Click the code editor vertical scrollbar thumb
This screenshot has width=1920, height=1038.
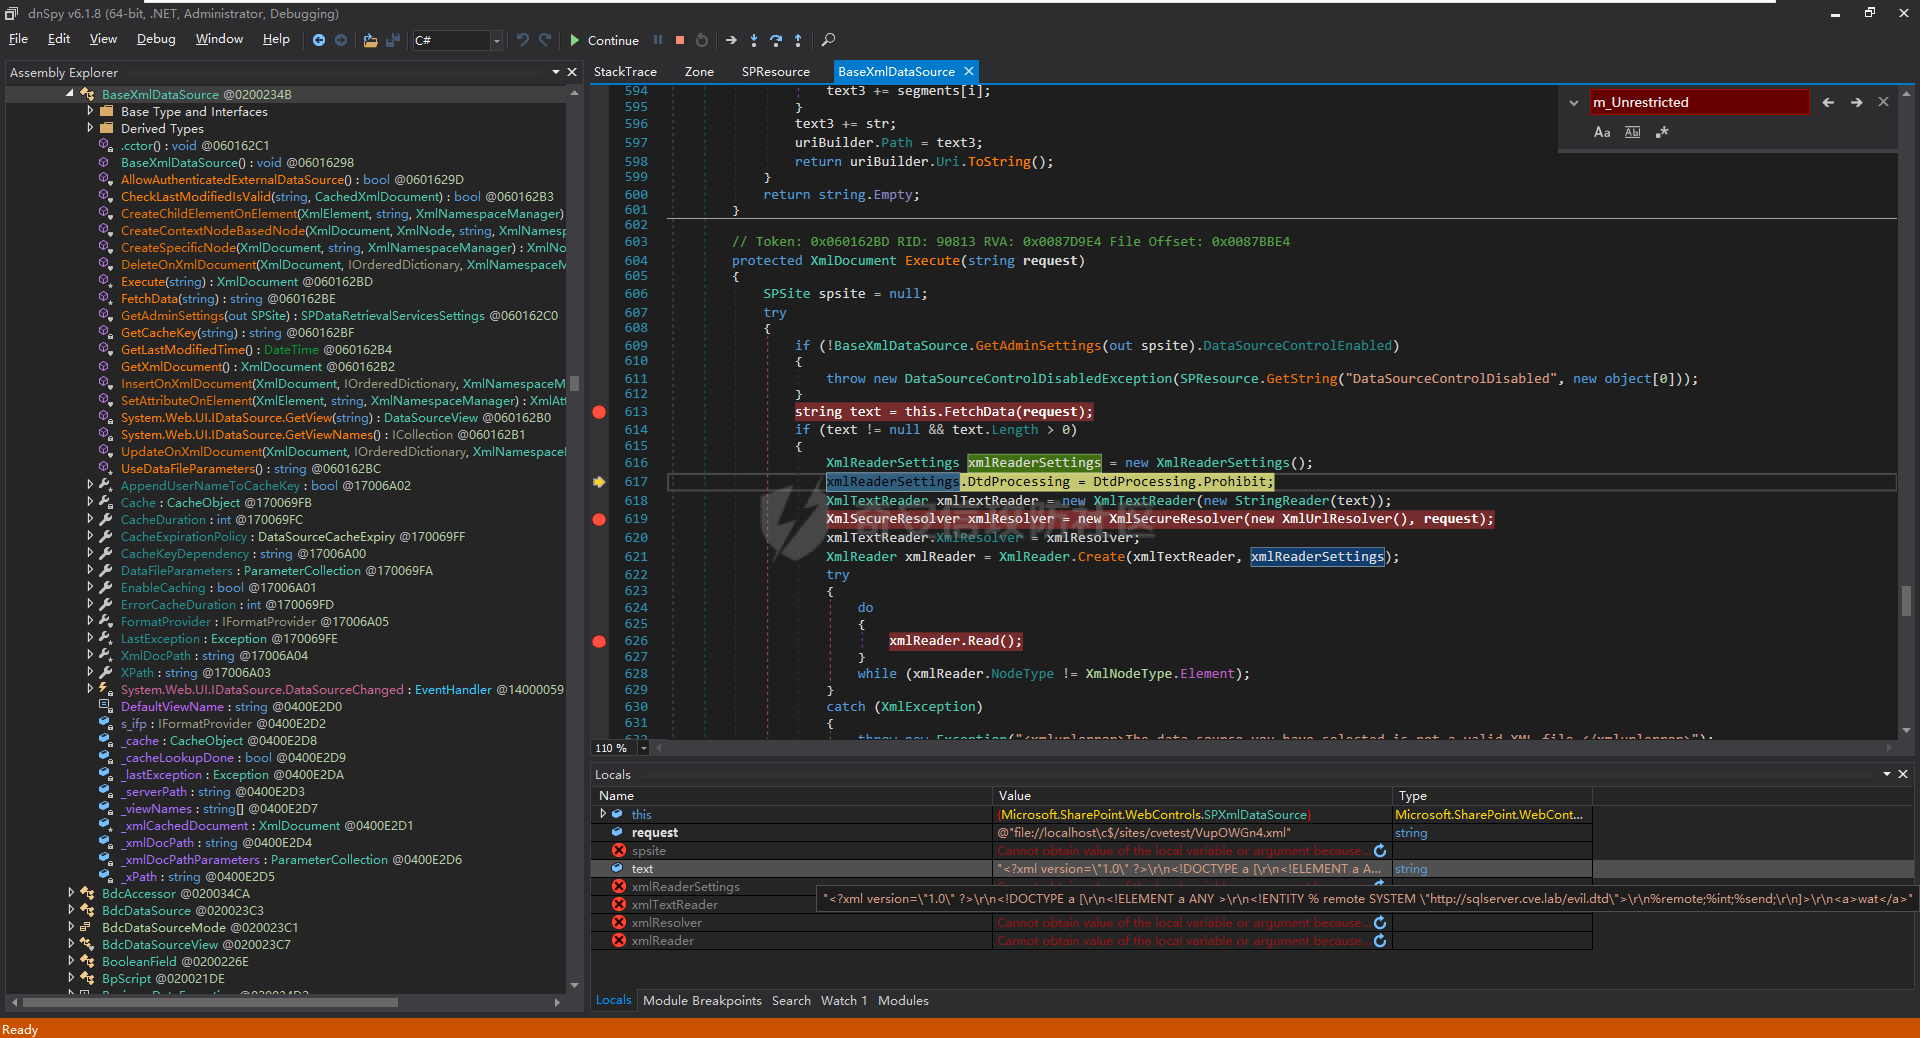coord(1906,601)
